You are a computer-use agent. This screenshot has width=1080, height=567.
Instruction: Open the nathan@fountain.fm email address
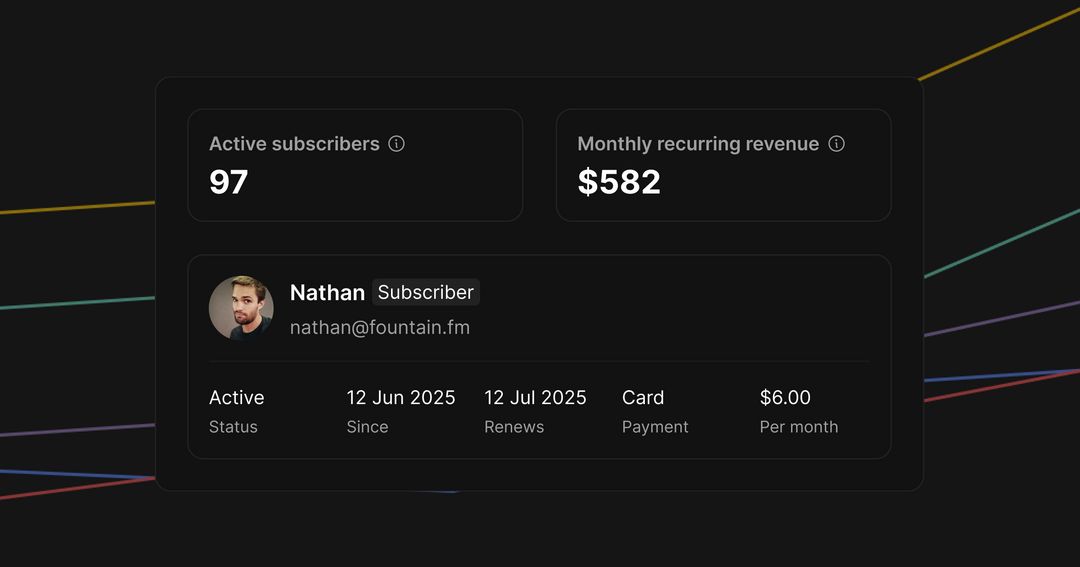[380, 327]
